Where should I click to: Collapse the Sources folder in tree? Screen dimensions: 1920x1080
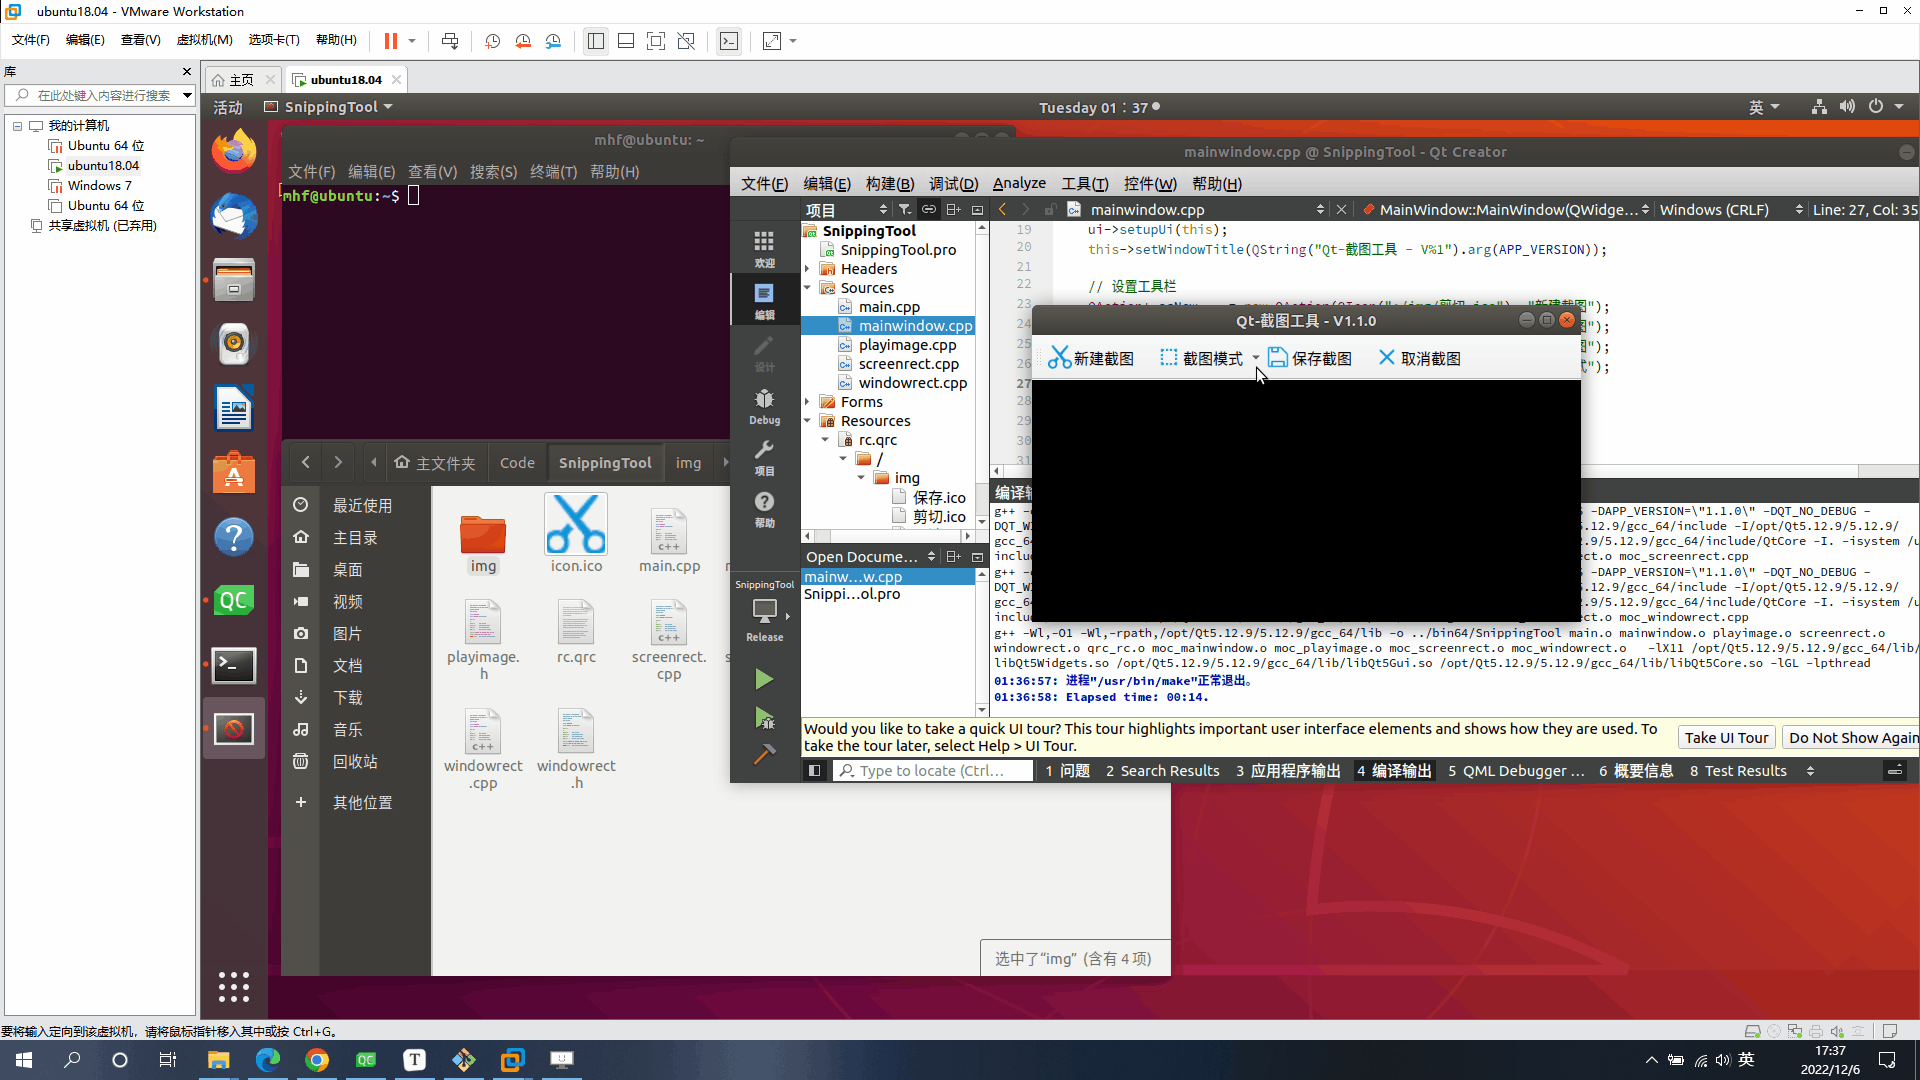coord(808,288)
